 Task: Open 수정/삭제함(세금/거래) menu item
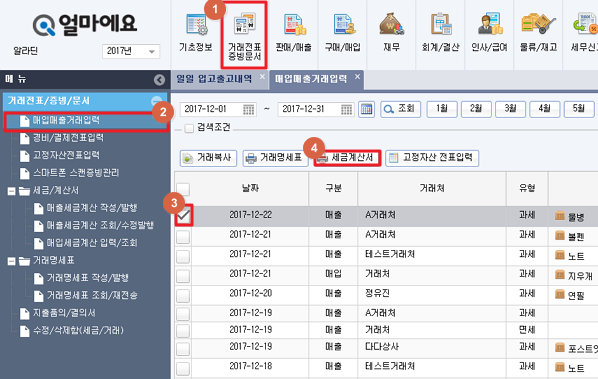point(78,331)
